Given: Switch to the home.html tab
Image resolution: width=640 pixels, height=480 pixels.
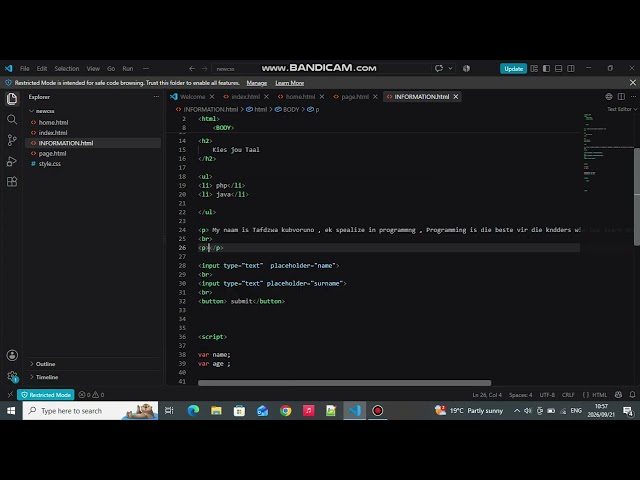Looking at the screenshot, I should point(301,97).
